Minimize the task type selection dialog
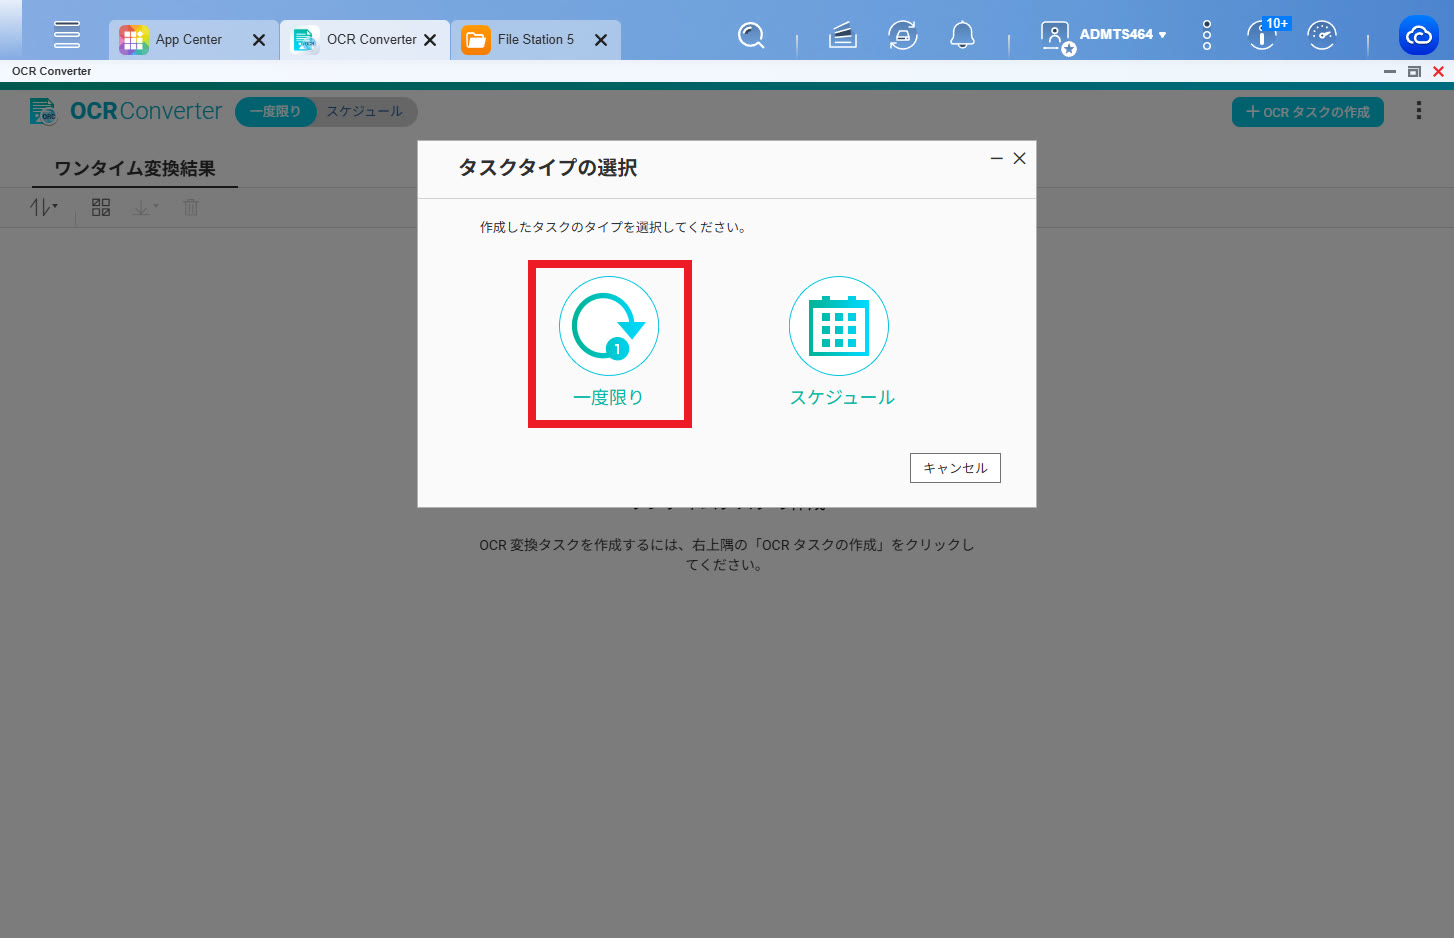Image resolution: width=1454 pixels, height=938 pixels. (x=996, y=158)
